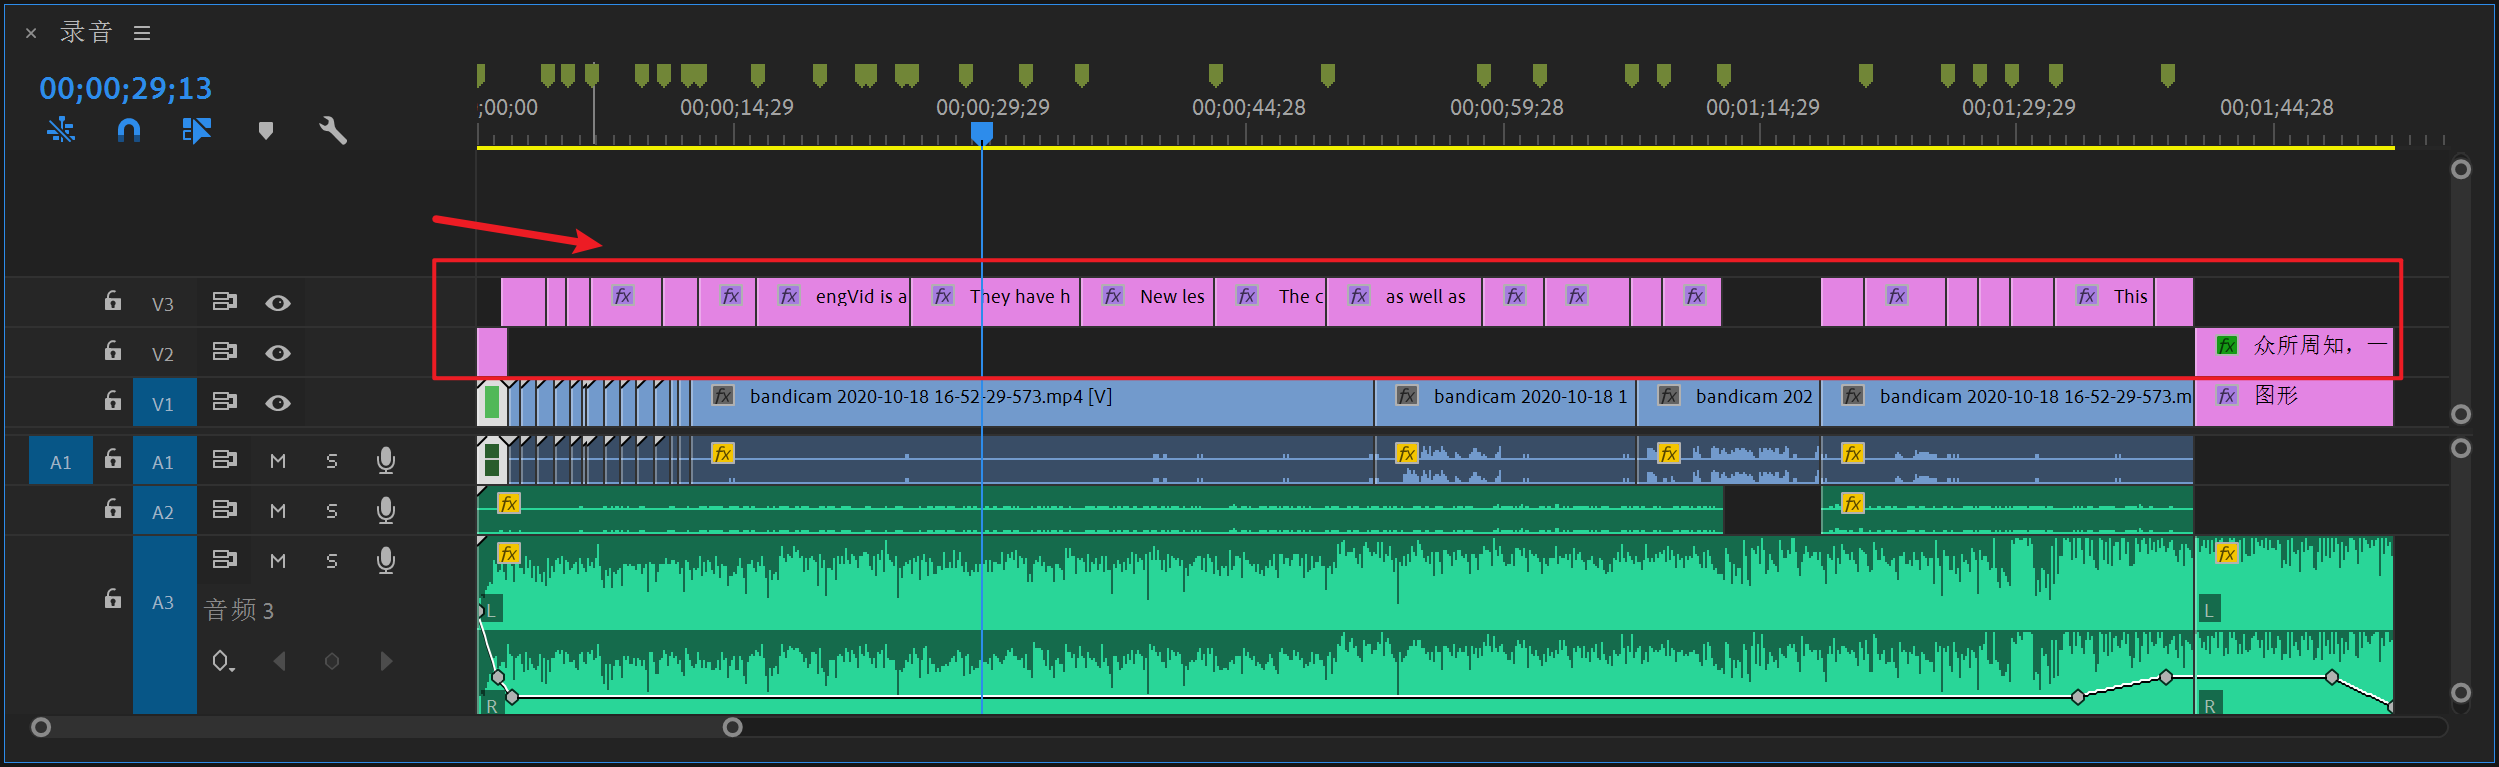Toggle sync lock on A1
Viewport: 2499px width, 767px height.
coord(225,459)
